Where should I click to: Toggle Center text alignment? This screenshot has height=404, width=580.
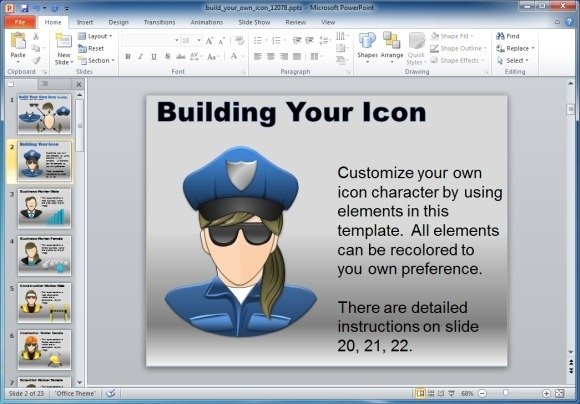(271, 57)
